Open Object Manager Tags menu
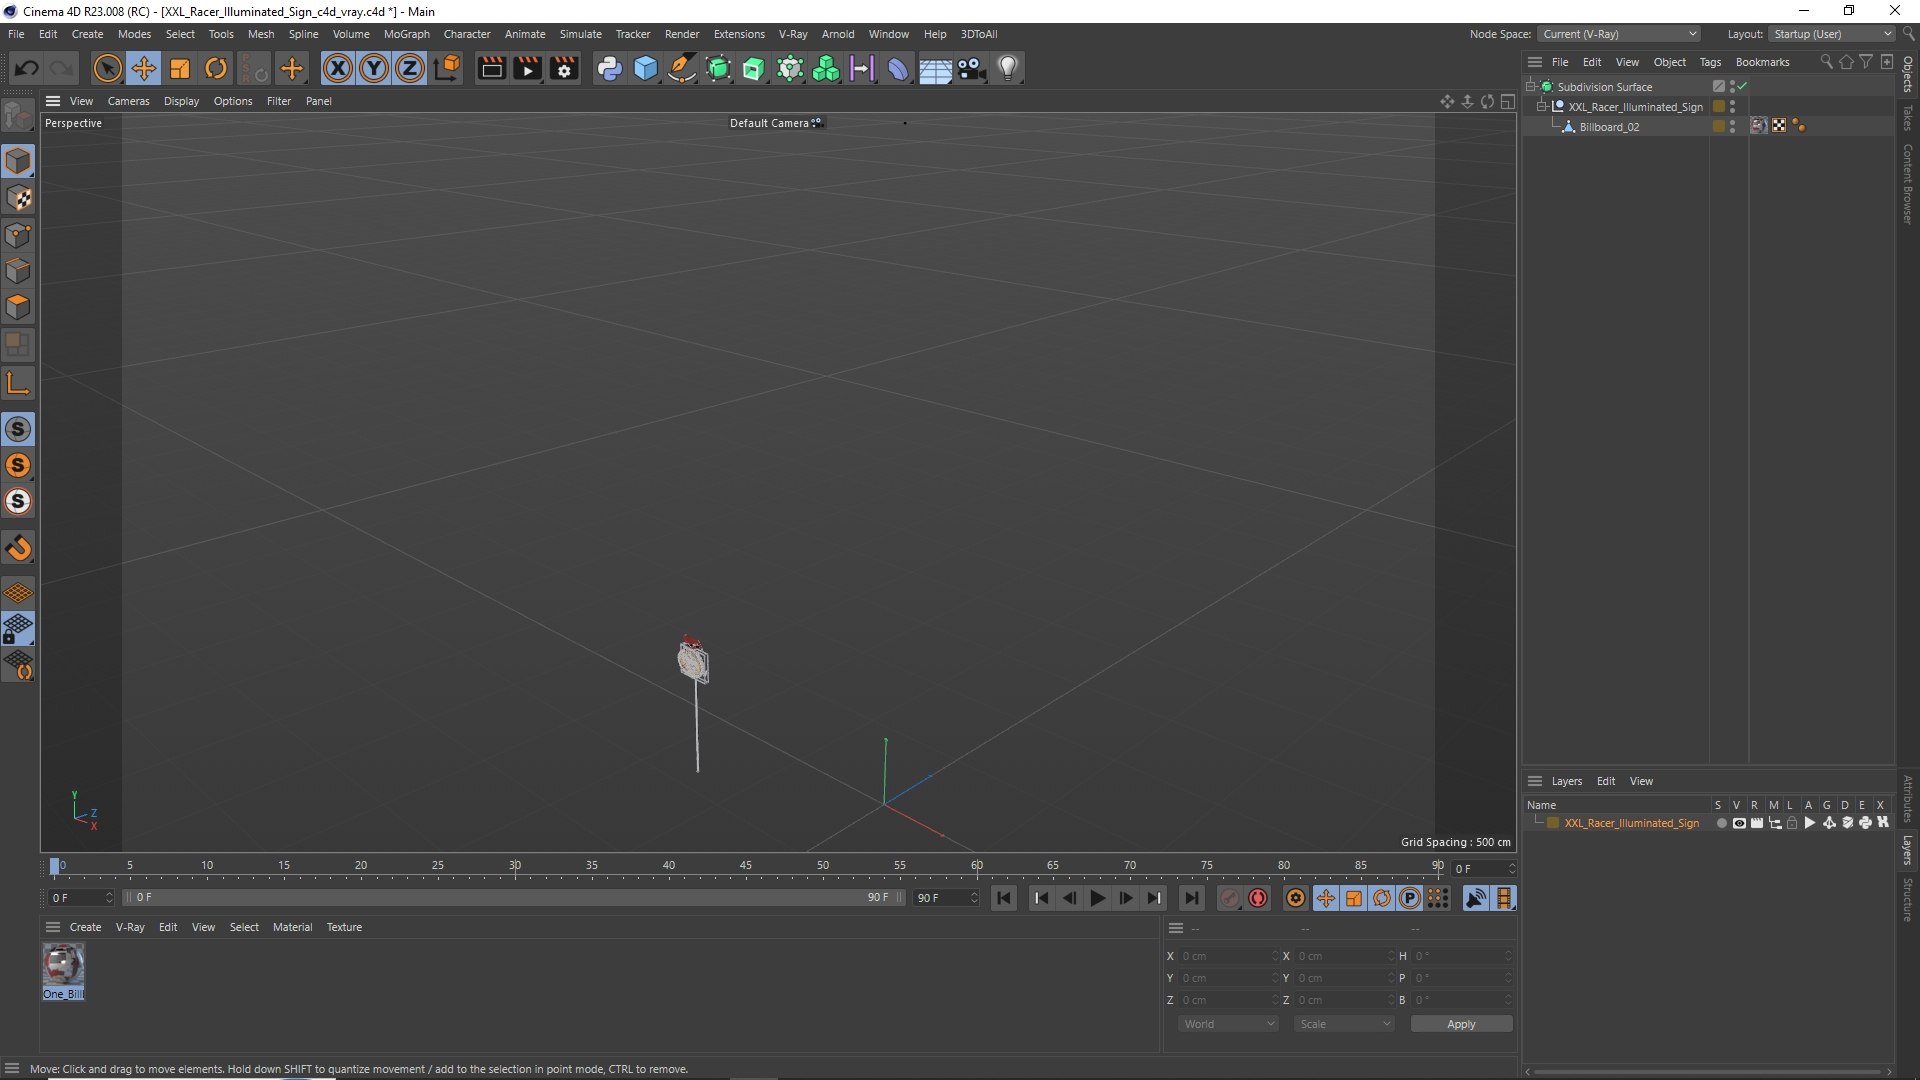 point(1710,62)
